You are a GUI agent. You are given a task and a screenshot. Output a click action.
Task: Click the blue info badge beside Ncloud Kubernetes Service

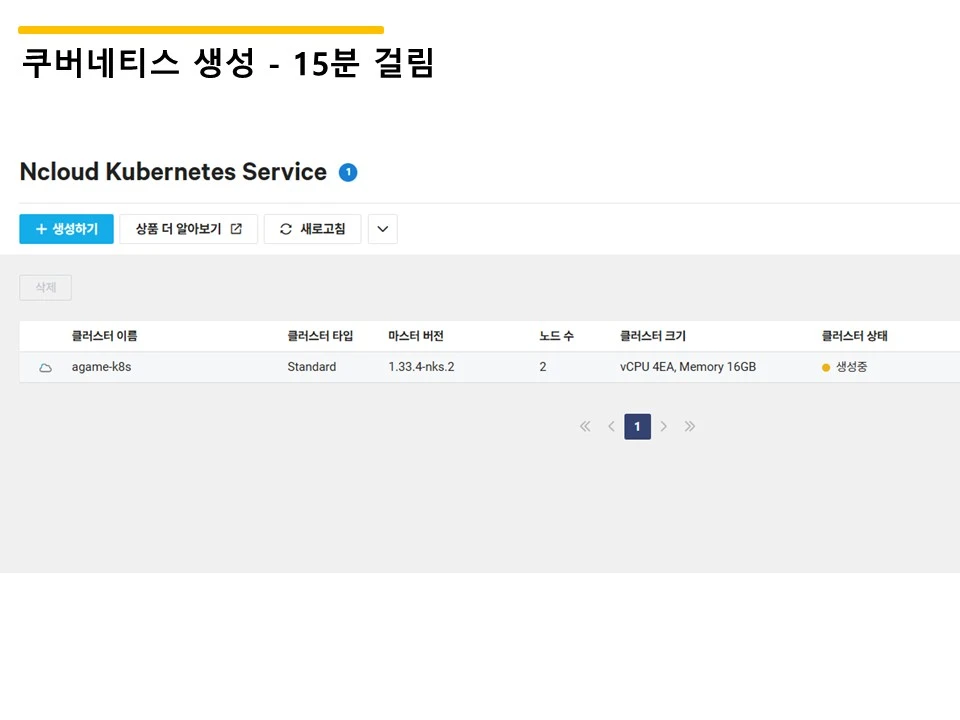tap(348, 172)
